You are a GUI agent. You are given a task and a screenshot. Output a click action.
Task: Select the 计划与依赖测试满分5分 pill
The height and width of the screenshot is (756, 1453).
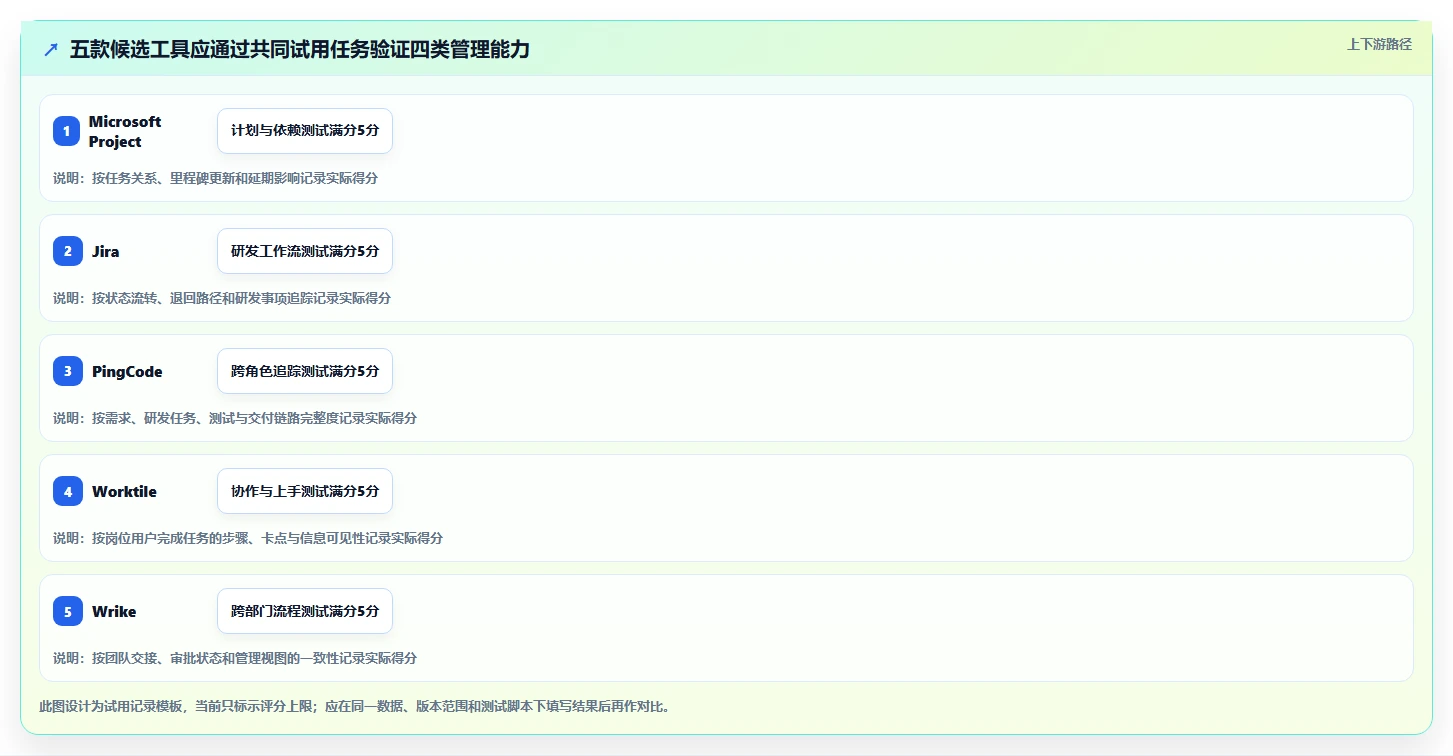305,131
